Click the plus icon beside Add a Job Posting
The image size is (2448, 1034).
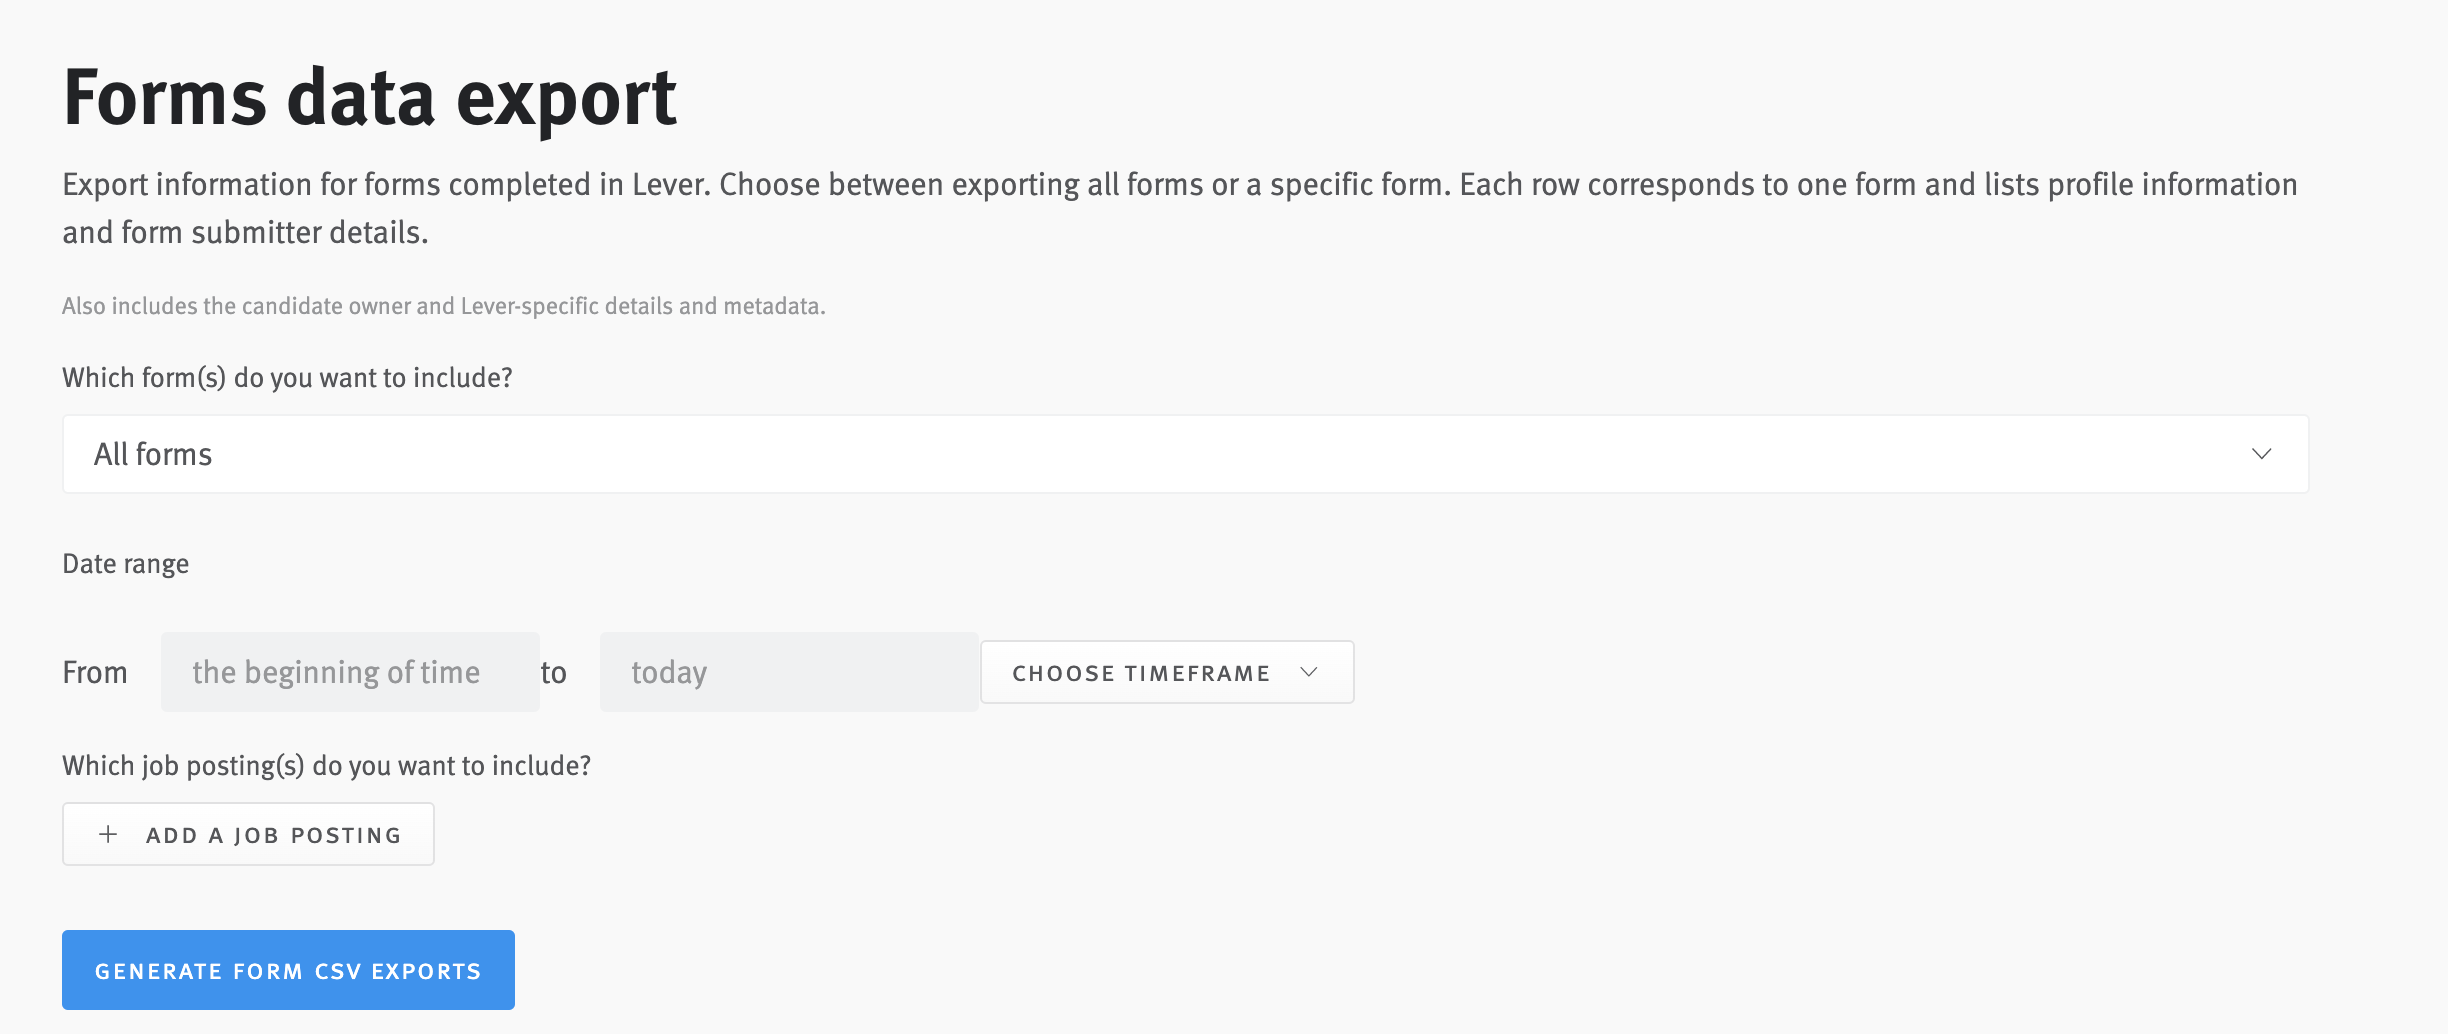pyautogui.click(x=106, y=833)
